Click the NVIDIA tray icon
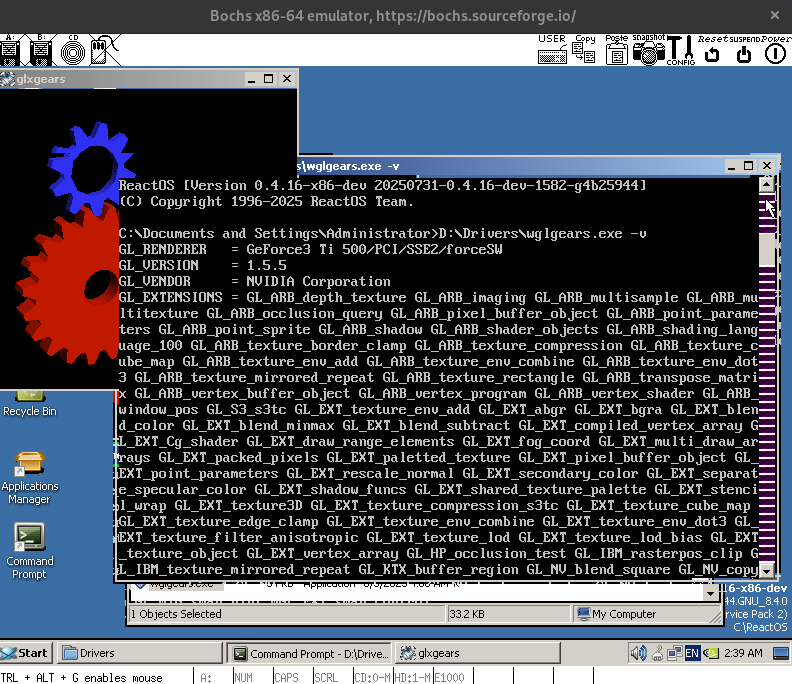Image resolution: width=792 pixels, height=684 pixels. click(711, 653)
